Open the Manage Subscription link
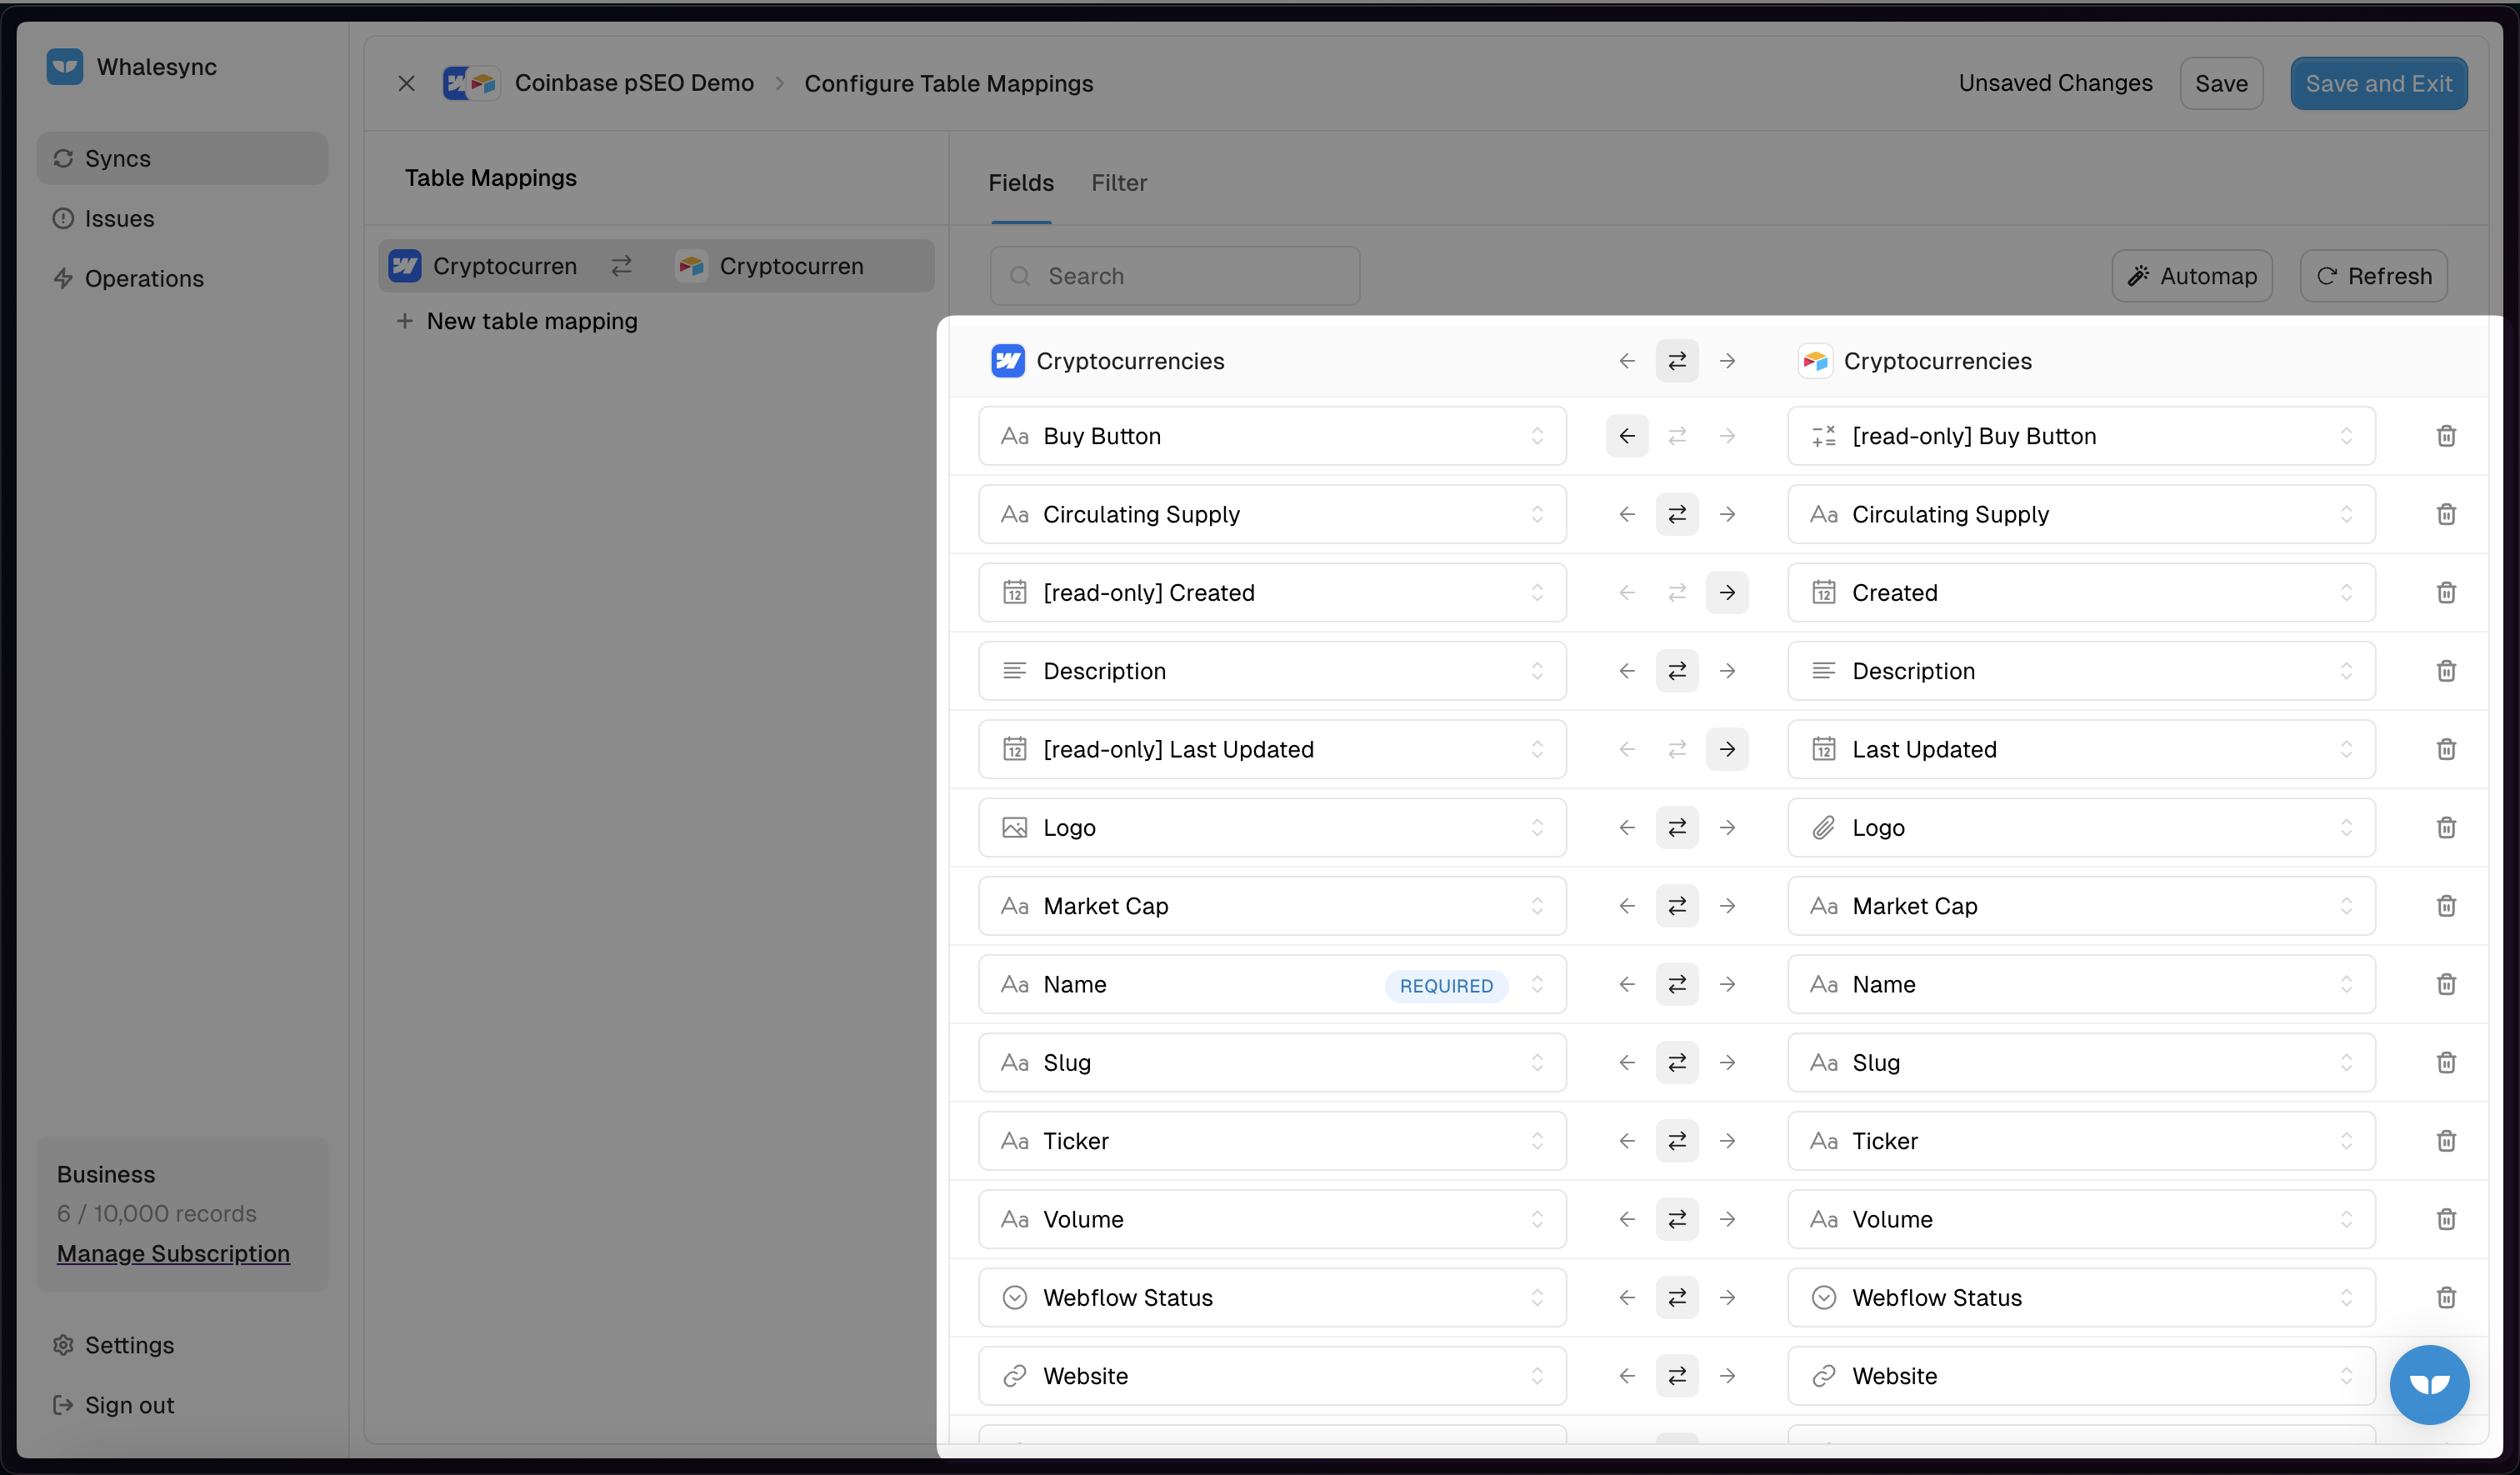The image size is (2520, 1475). [x=173, y=1253]
